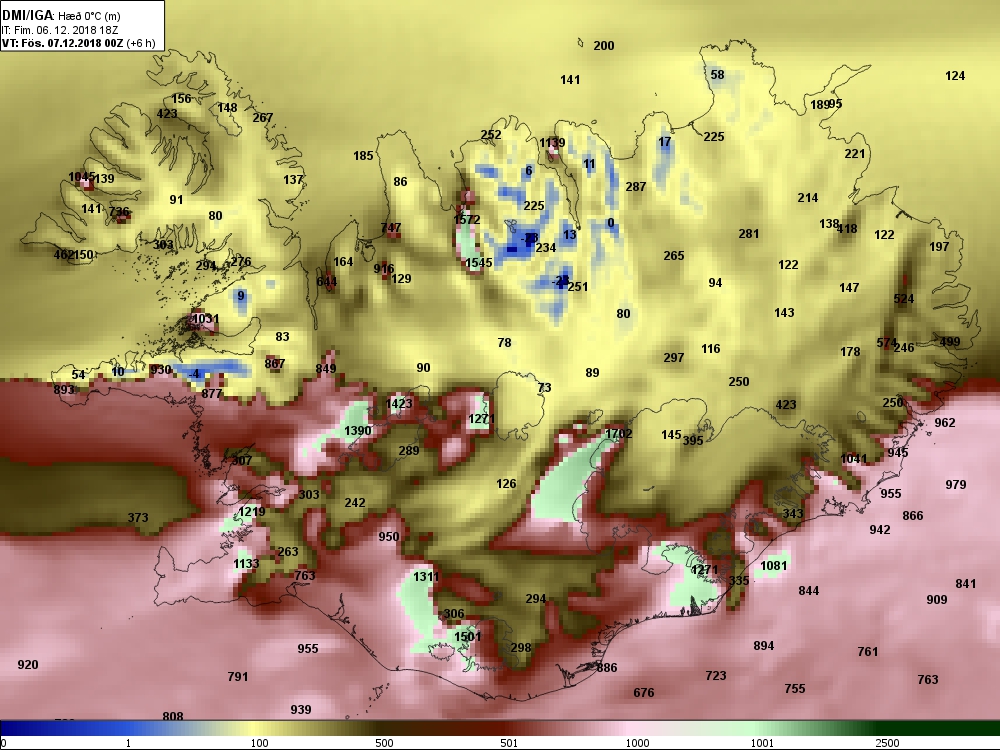Click the map value '156' in the Westfjords
The image size is (1000, 750).
pos(181,99)
